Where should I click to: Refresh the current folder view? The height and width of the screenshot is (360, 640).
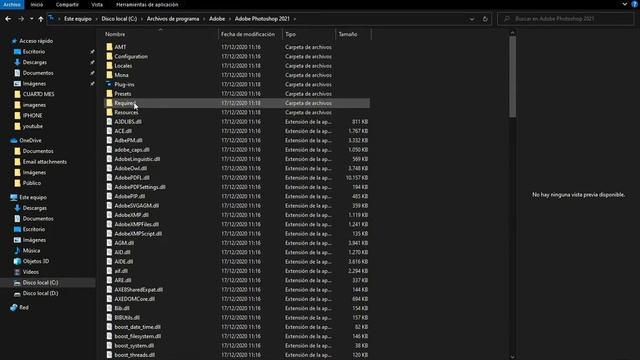pos(485,19)
